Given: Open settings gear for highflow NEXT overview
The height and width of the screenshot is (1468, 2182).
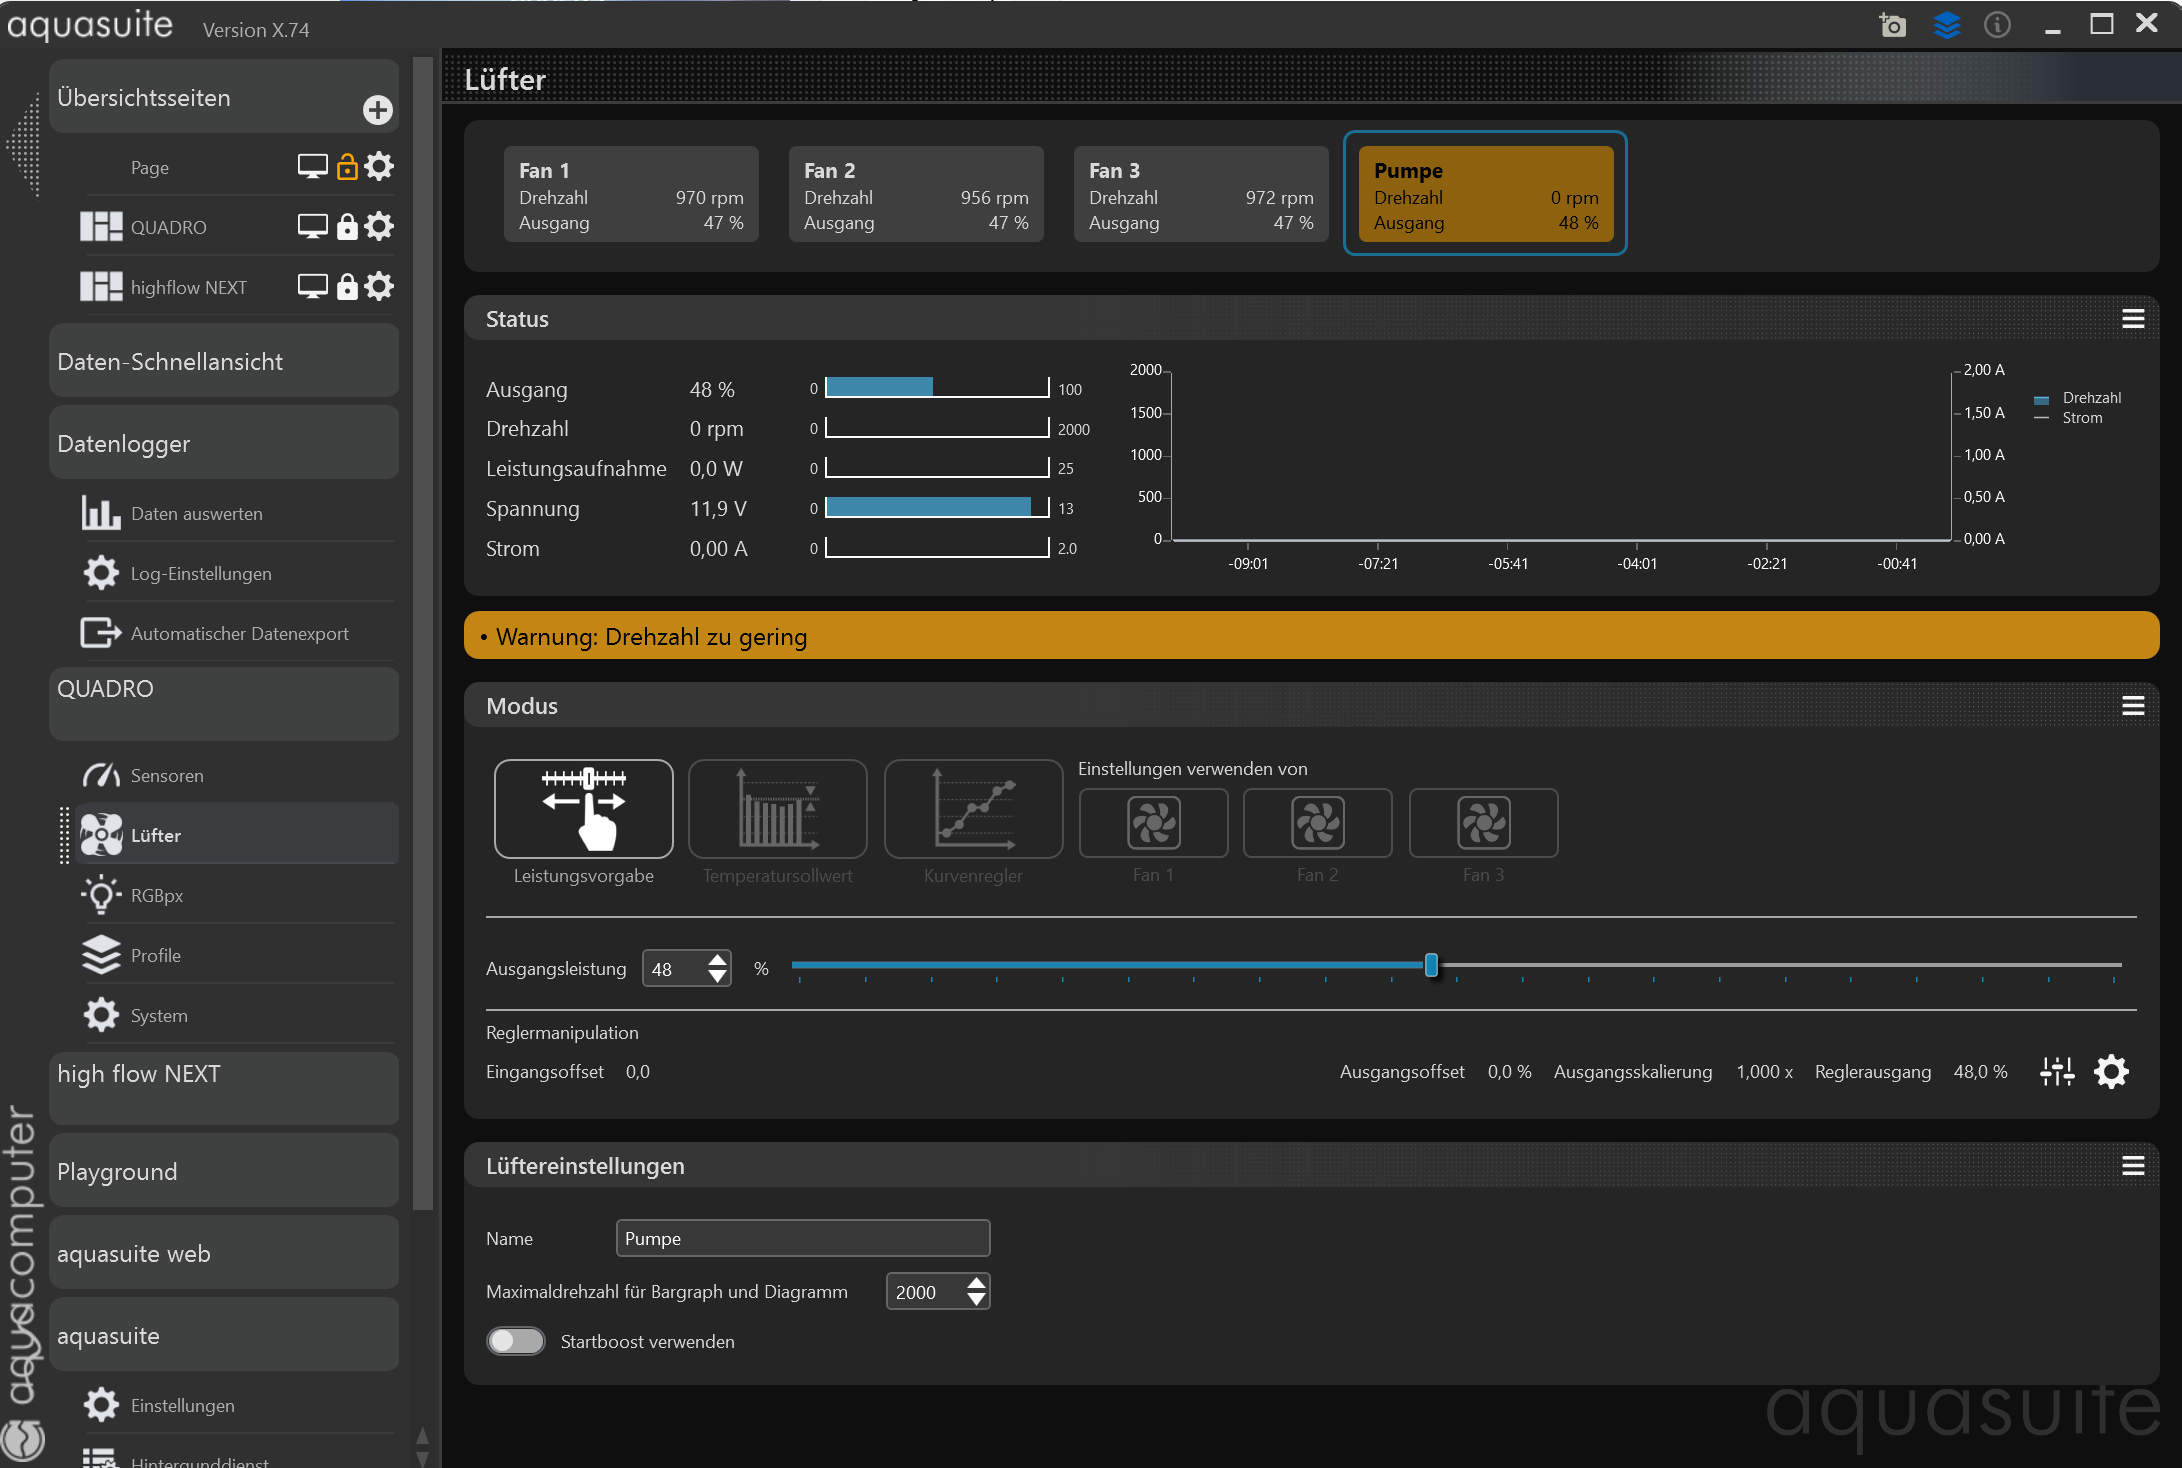Looking at the screenshot, I should [378, 286].
